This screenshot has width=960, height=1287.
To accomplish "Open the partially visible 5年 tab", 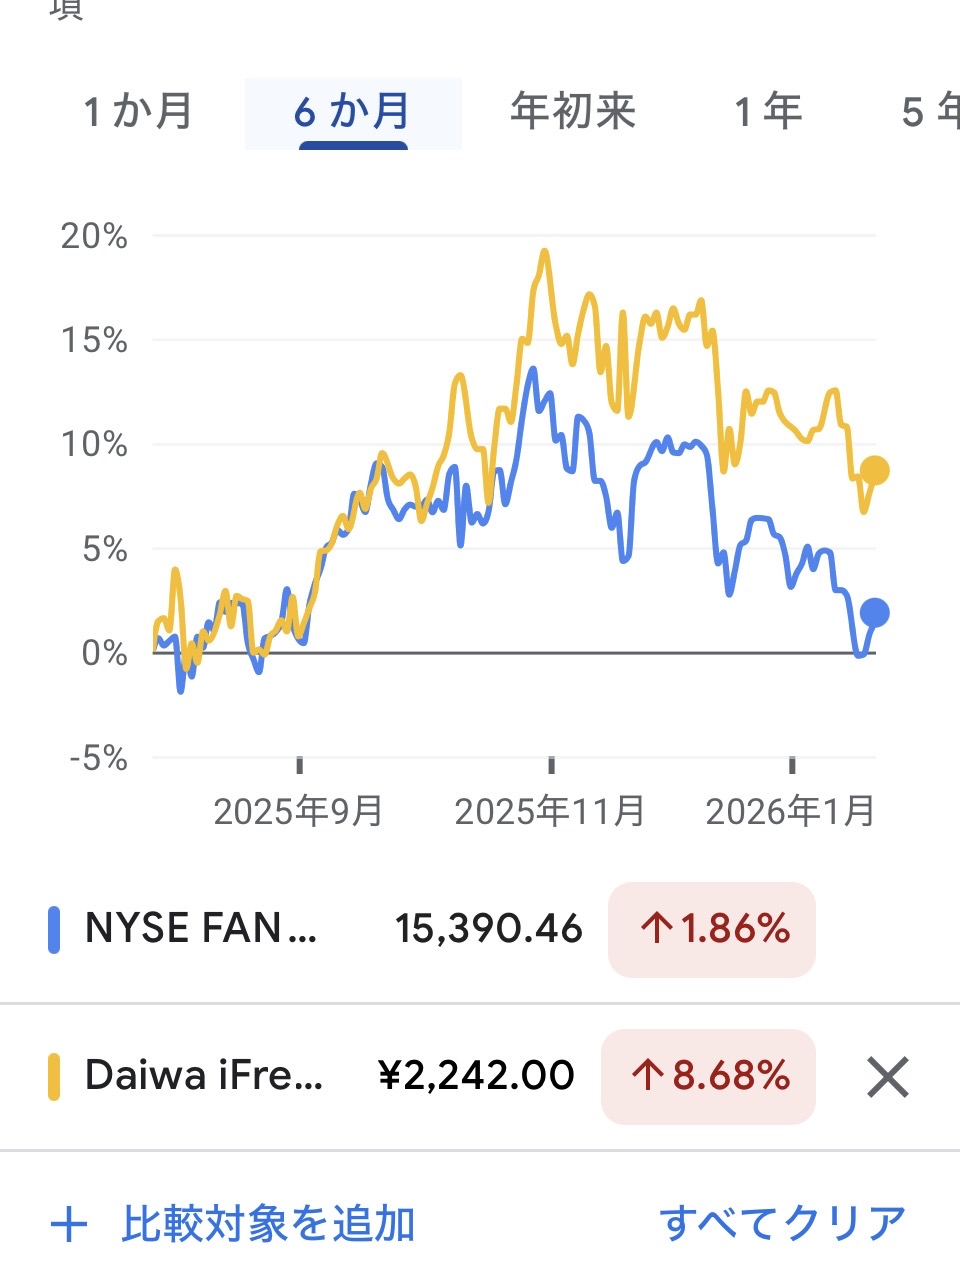I will point(930,111).
